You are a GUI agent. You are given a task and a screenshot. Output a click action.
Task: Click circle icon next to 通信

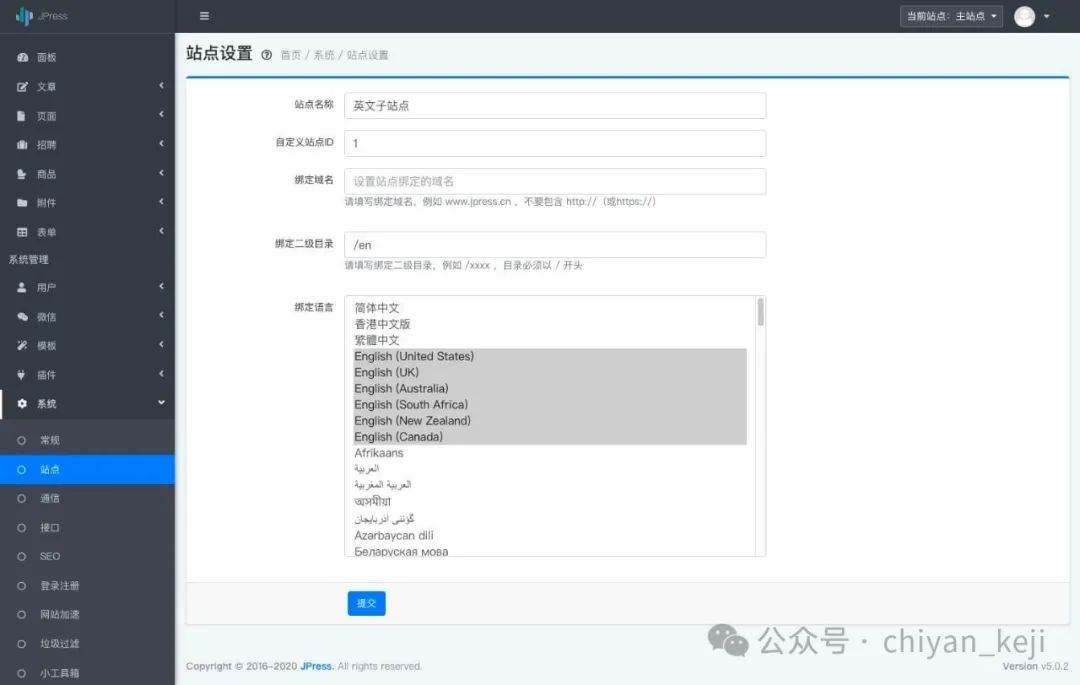click(21, 498)
